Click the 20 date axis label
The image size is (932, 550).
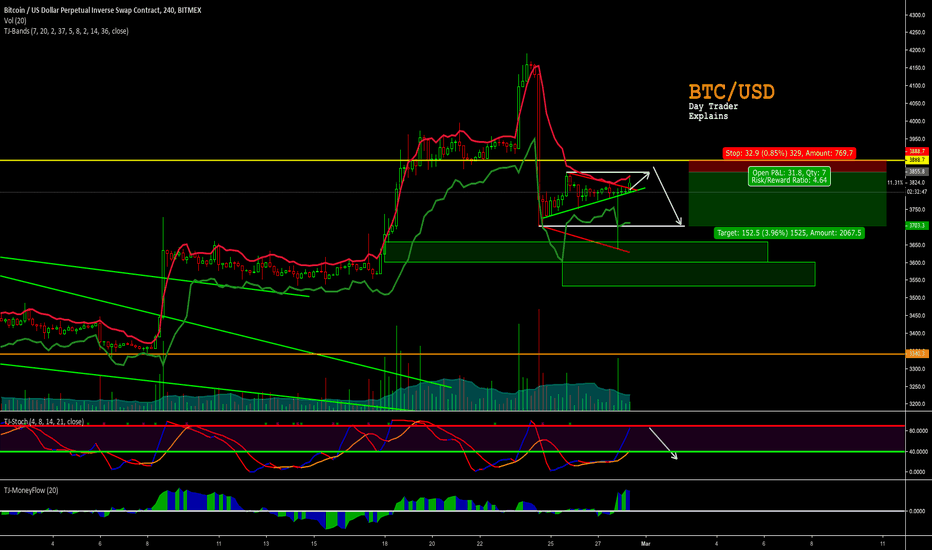pos(432,543)
